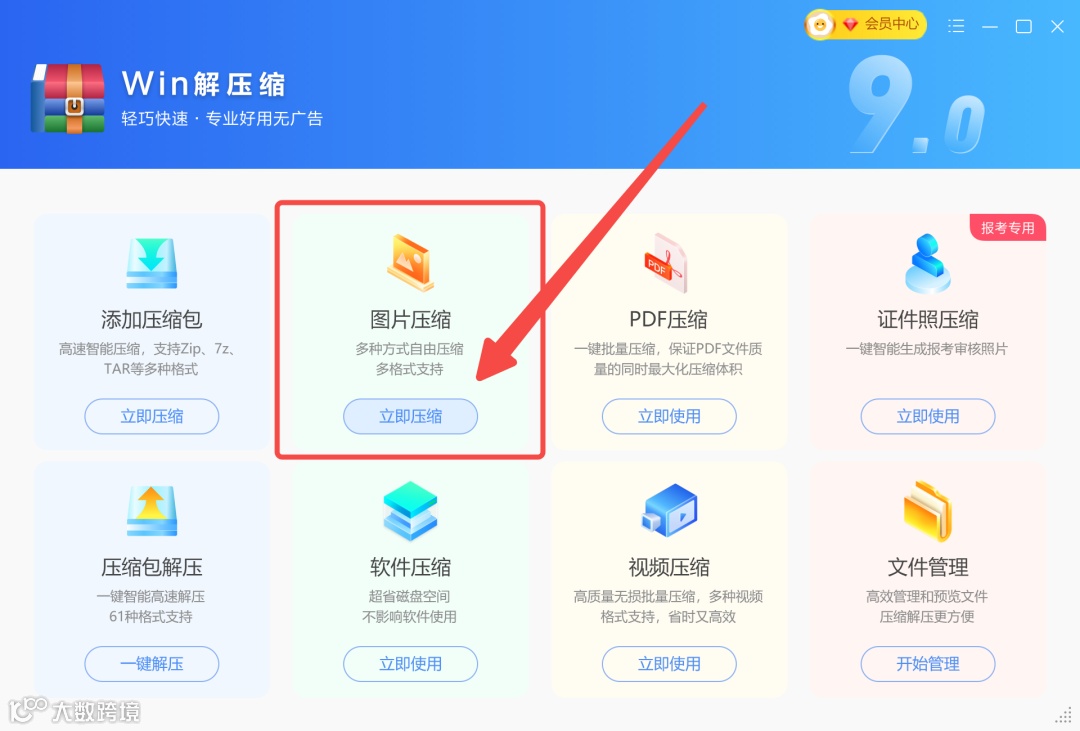Click 立即使用 under 视频压缩
The height and width of the screenshot is (731, 1080).
tap(669, 663)
